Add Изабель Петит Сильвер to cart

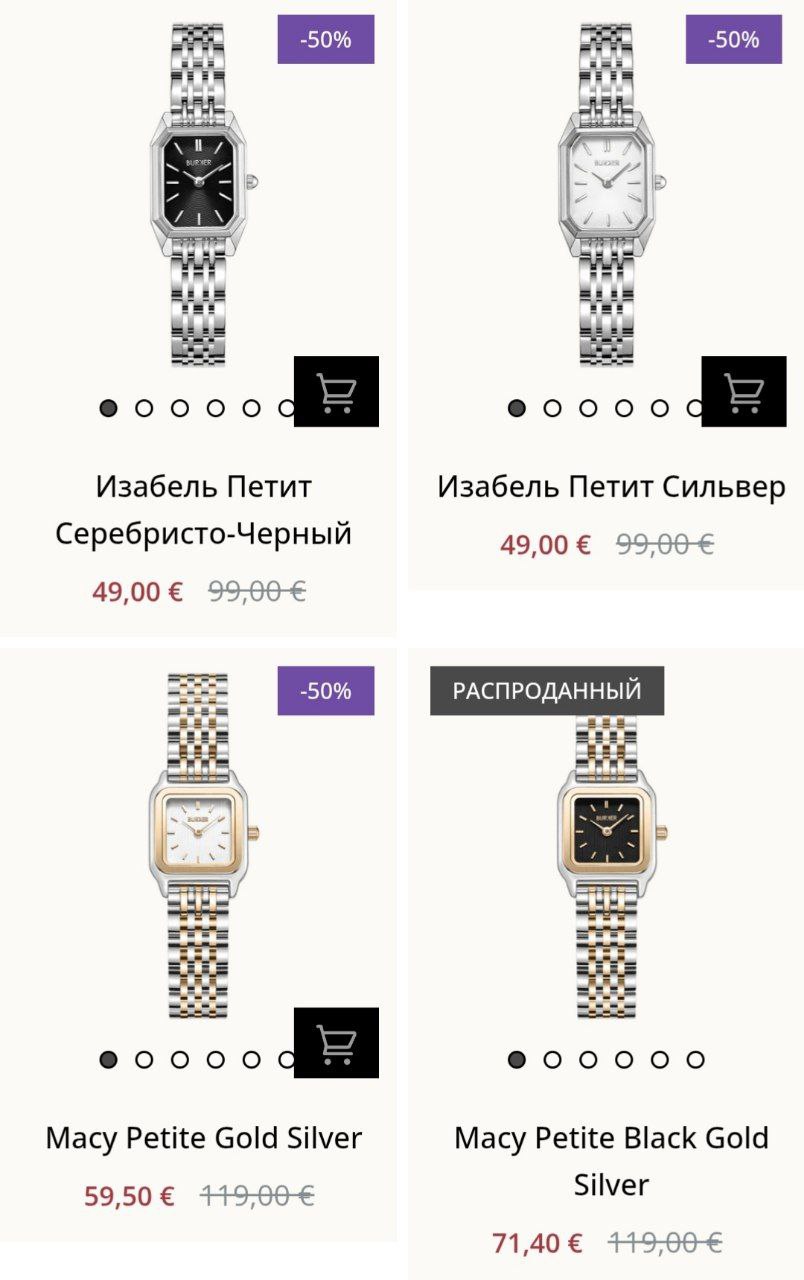(743, 391)
